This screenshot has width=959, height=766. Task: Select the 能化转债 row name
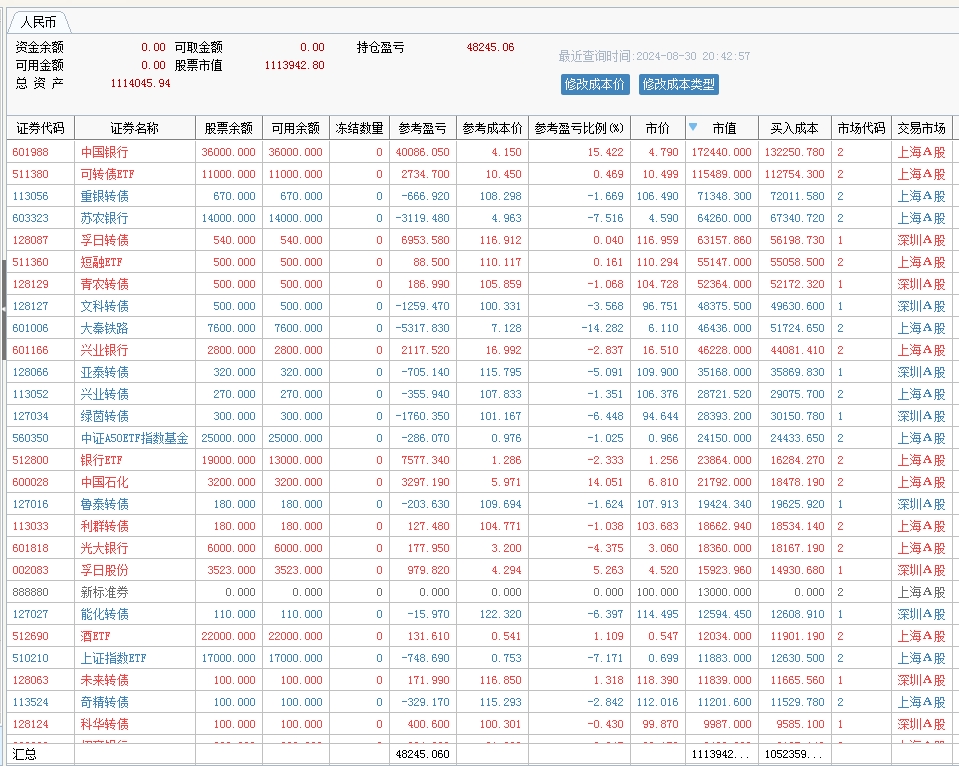[105, 615]
